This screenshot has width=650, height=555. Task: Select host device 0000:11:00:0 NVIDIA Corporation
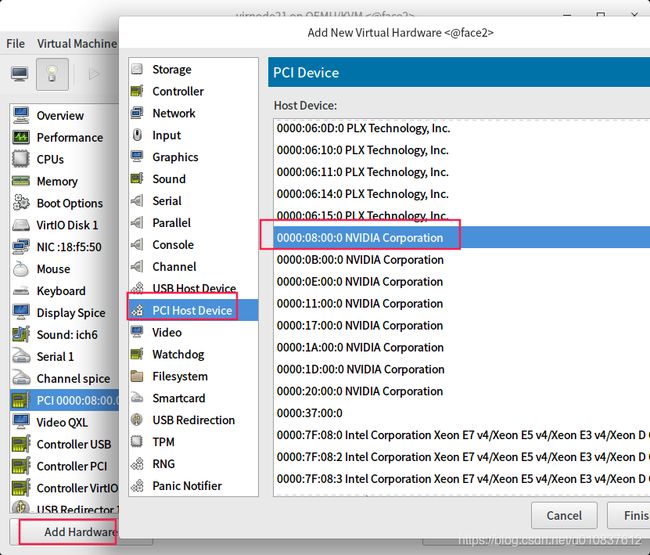[x=461, y=303]
